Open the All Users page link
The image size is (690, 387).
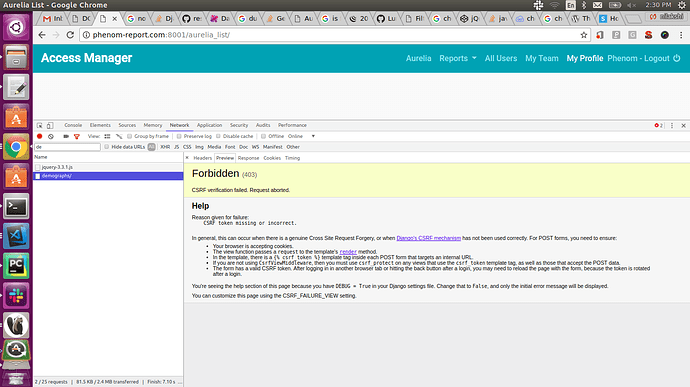[x=501, y=58]
